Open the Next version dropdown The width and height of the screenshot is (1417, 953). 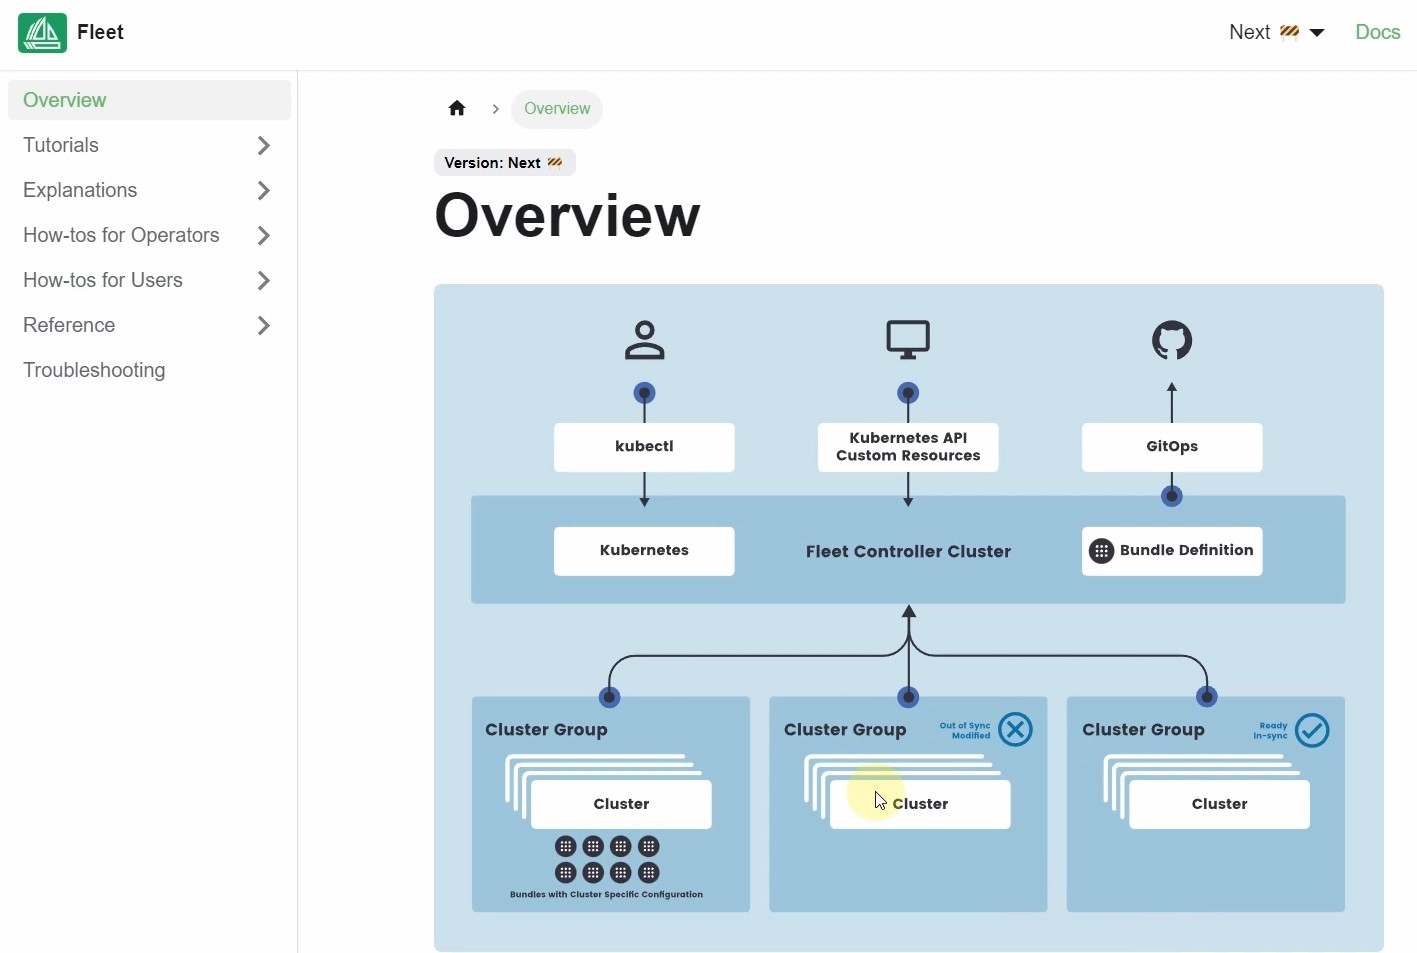(1277, 32)
